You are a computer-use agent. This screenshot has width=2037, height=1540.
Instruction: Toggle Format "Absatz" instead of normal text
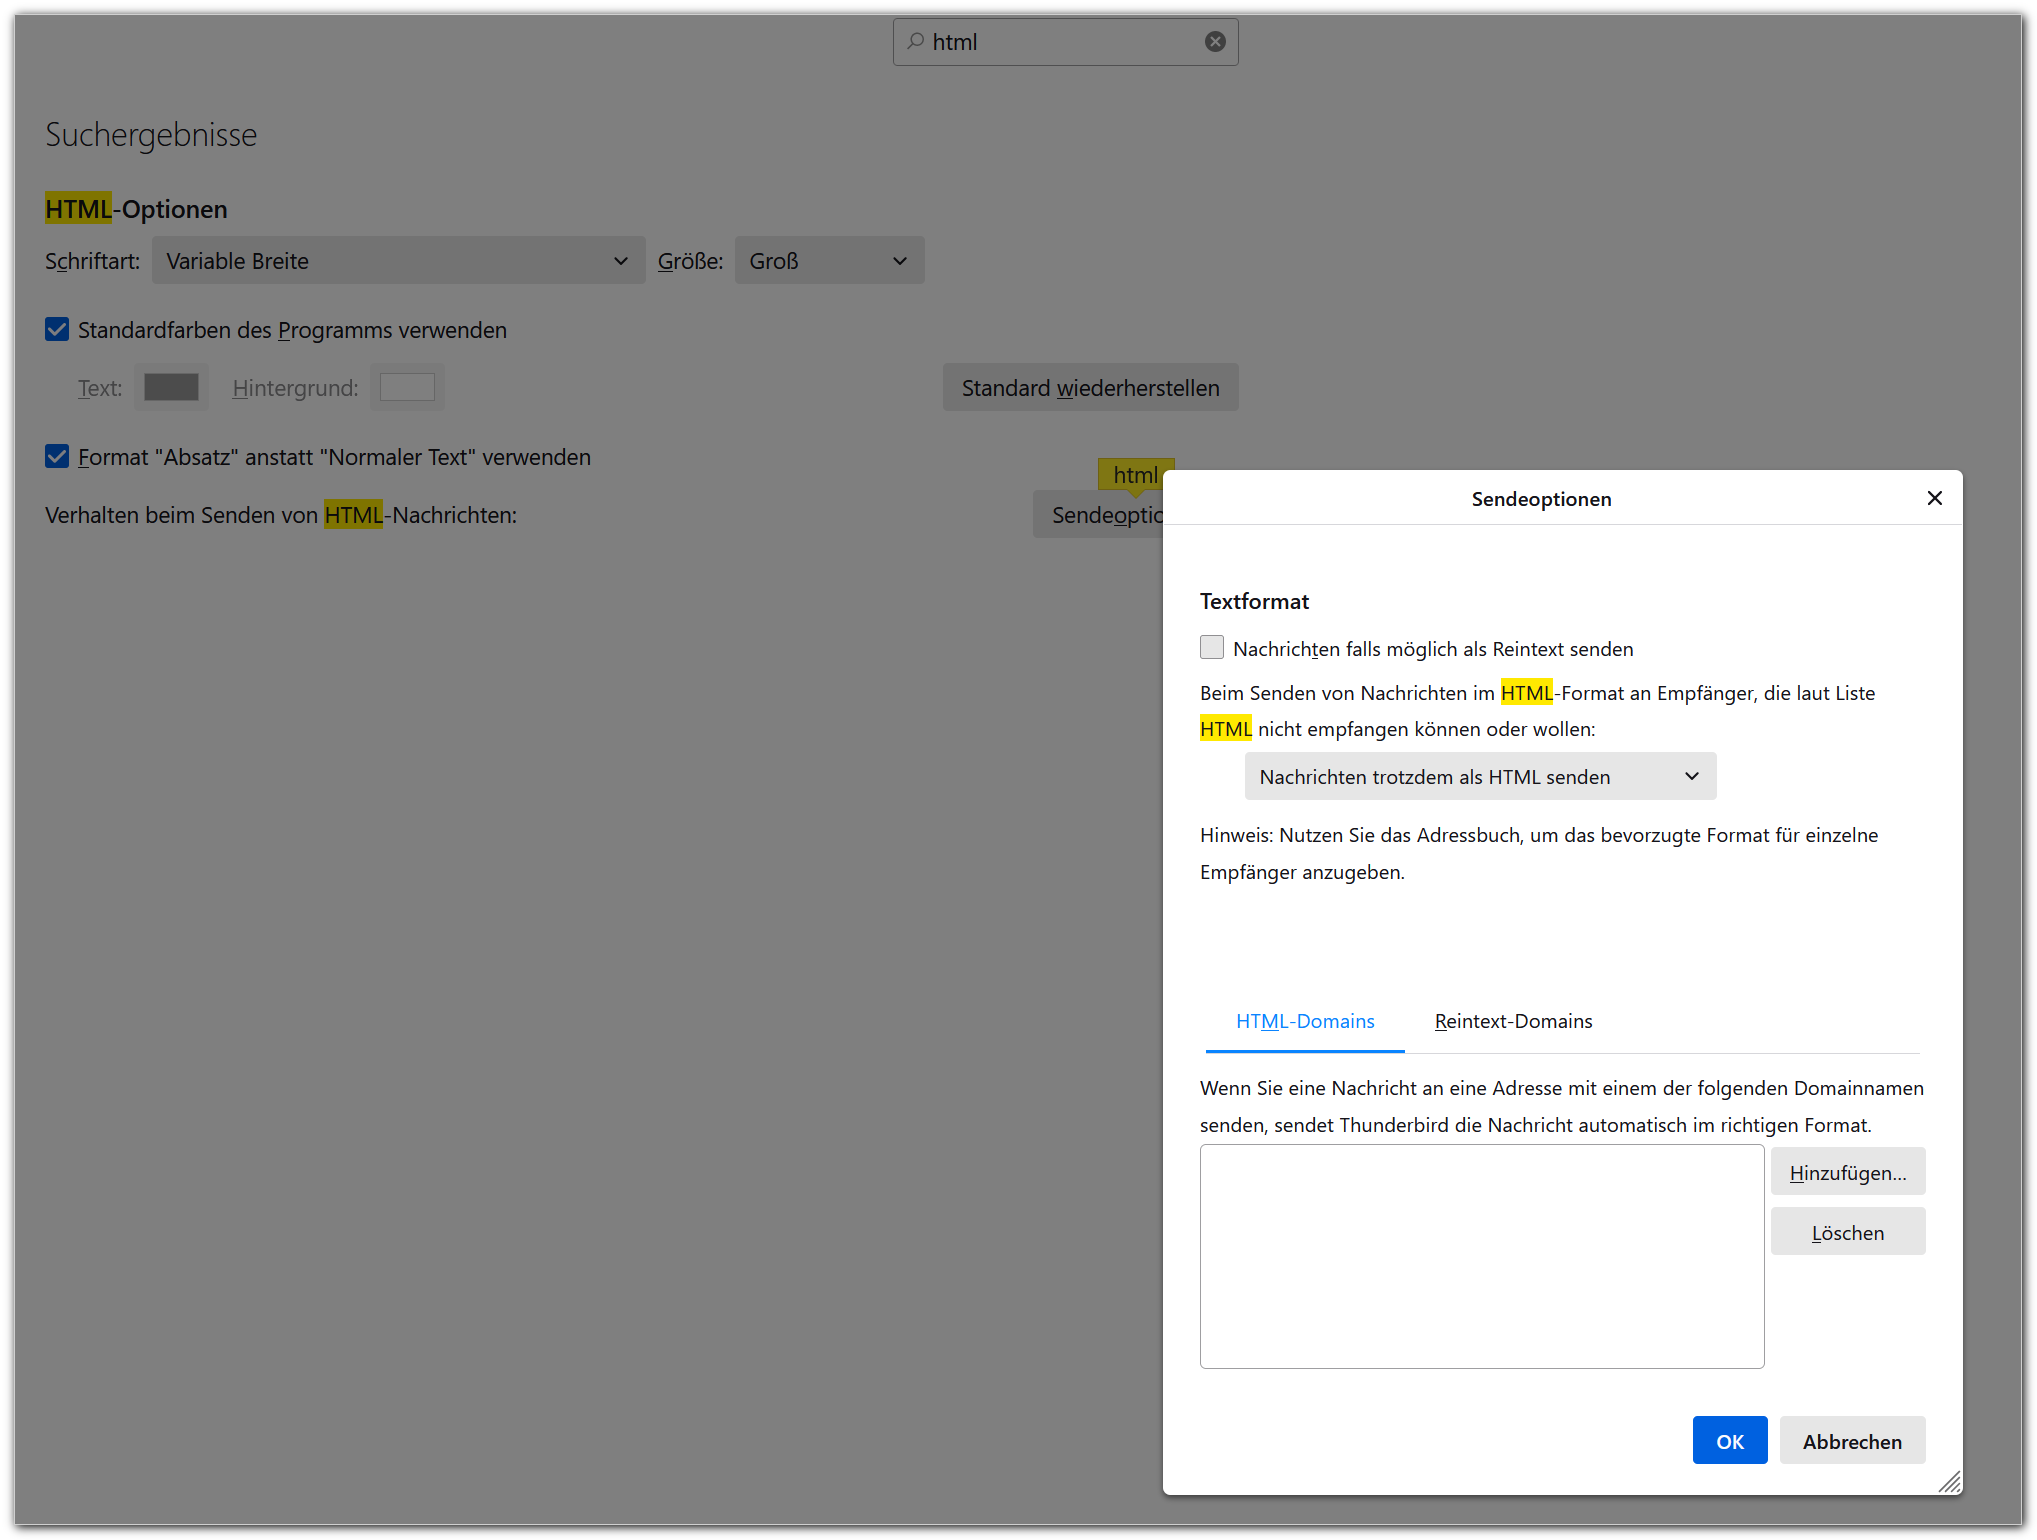pyautogui.click(x=57, y=457)
